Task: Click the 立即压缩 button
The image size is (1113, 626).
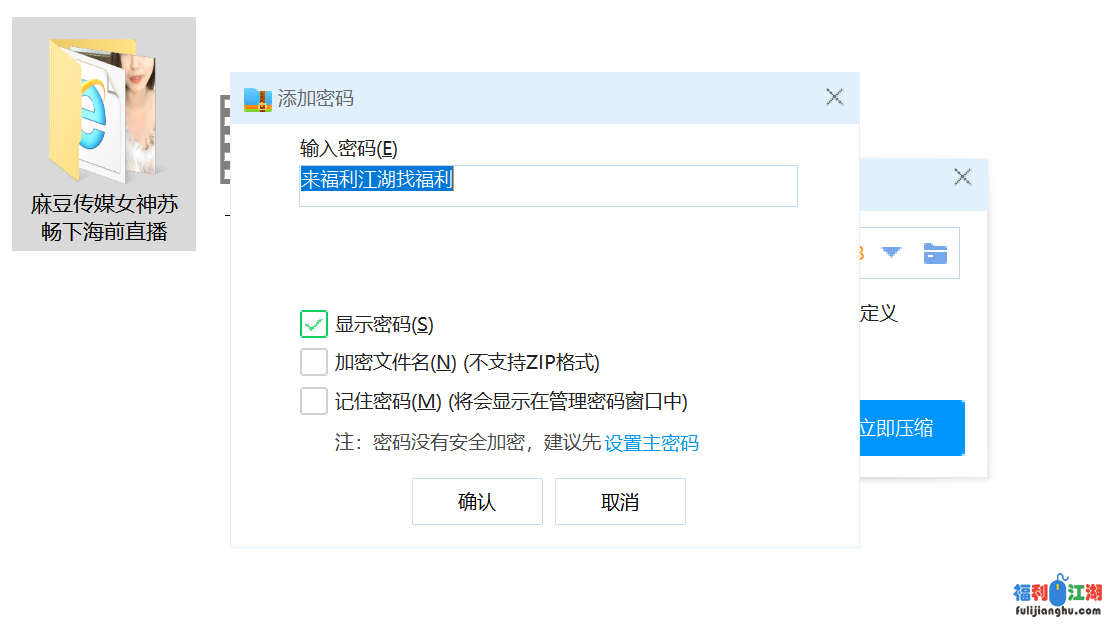Action: point(910,428)
